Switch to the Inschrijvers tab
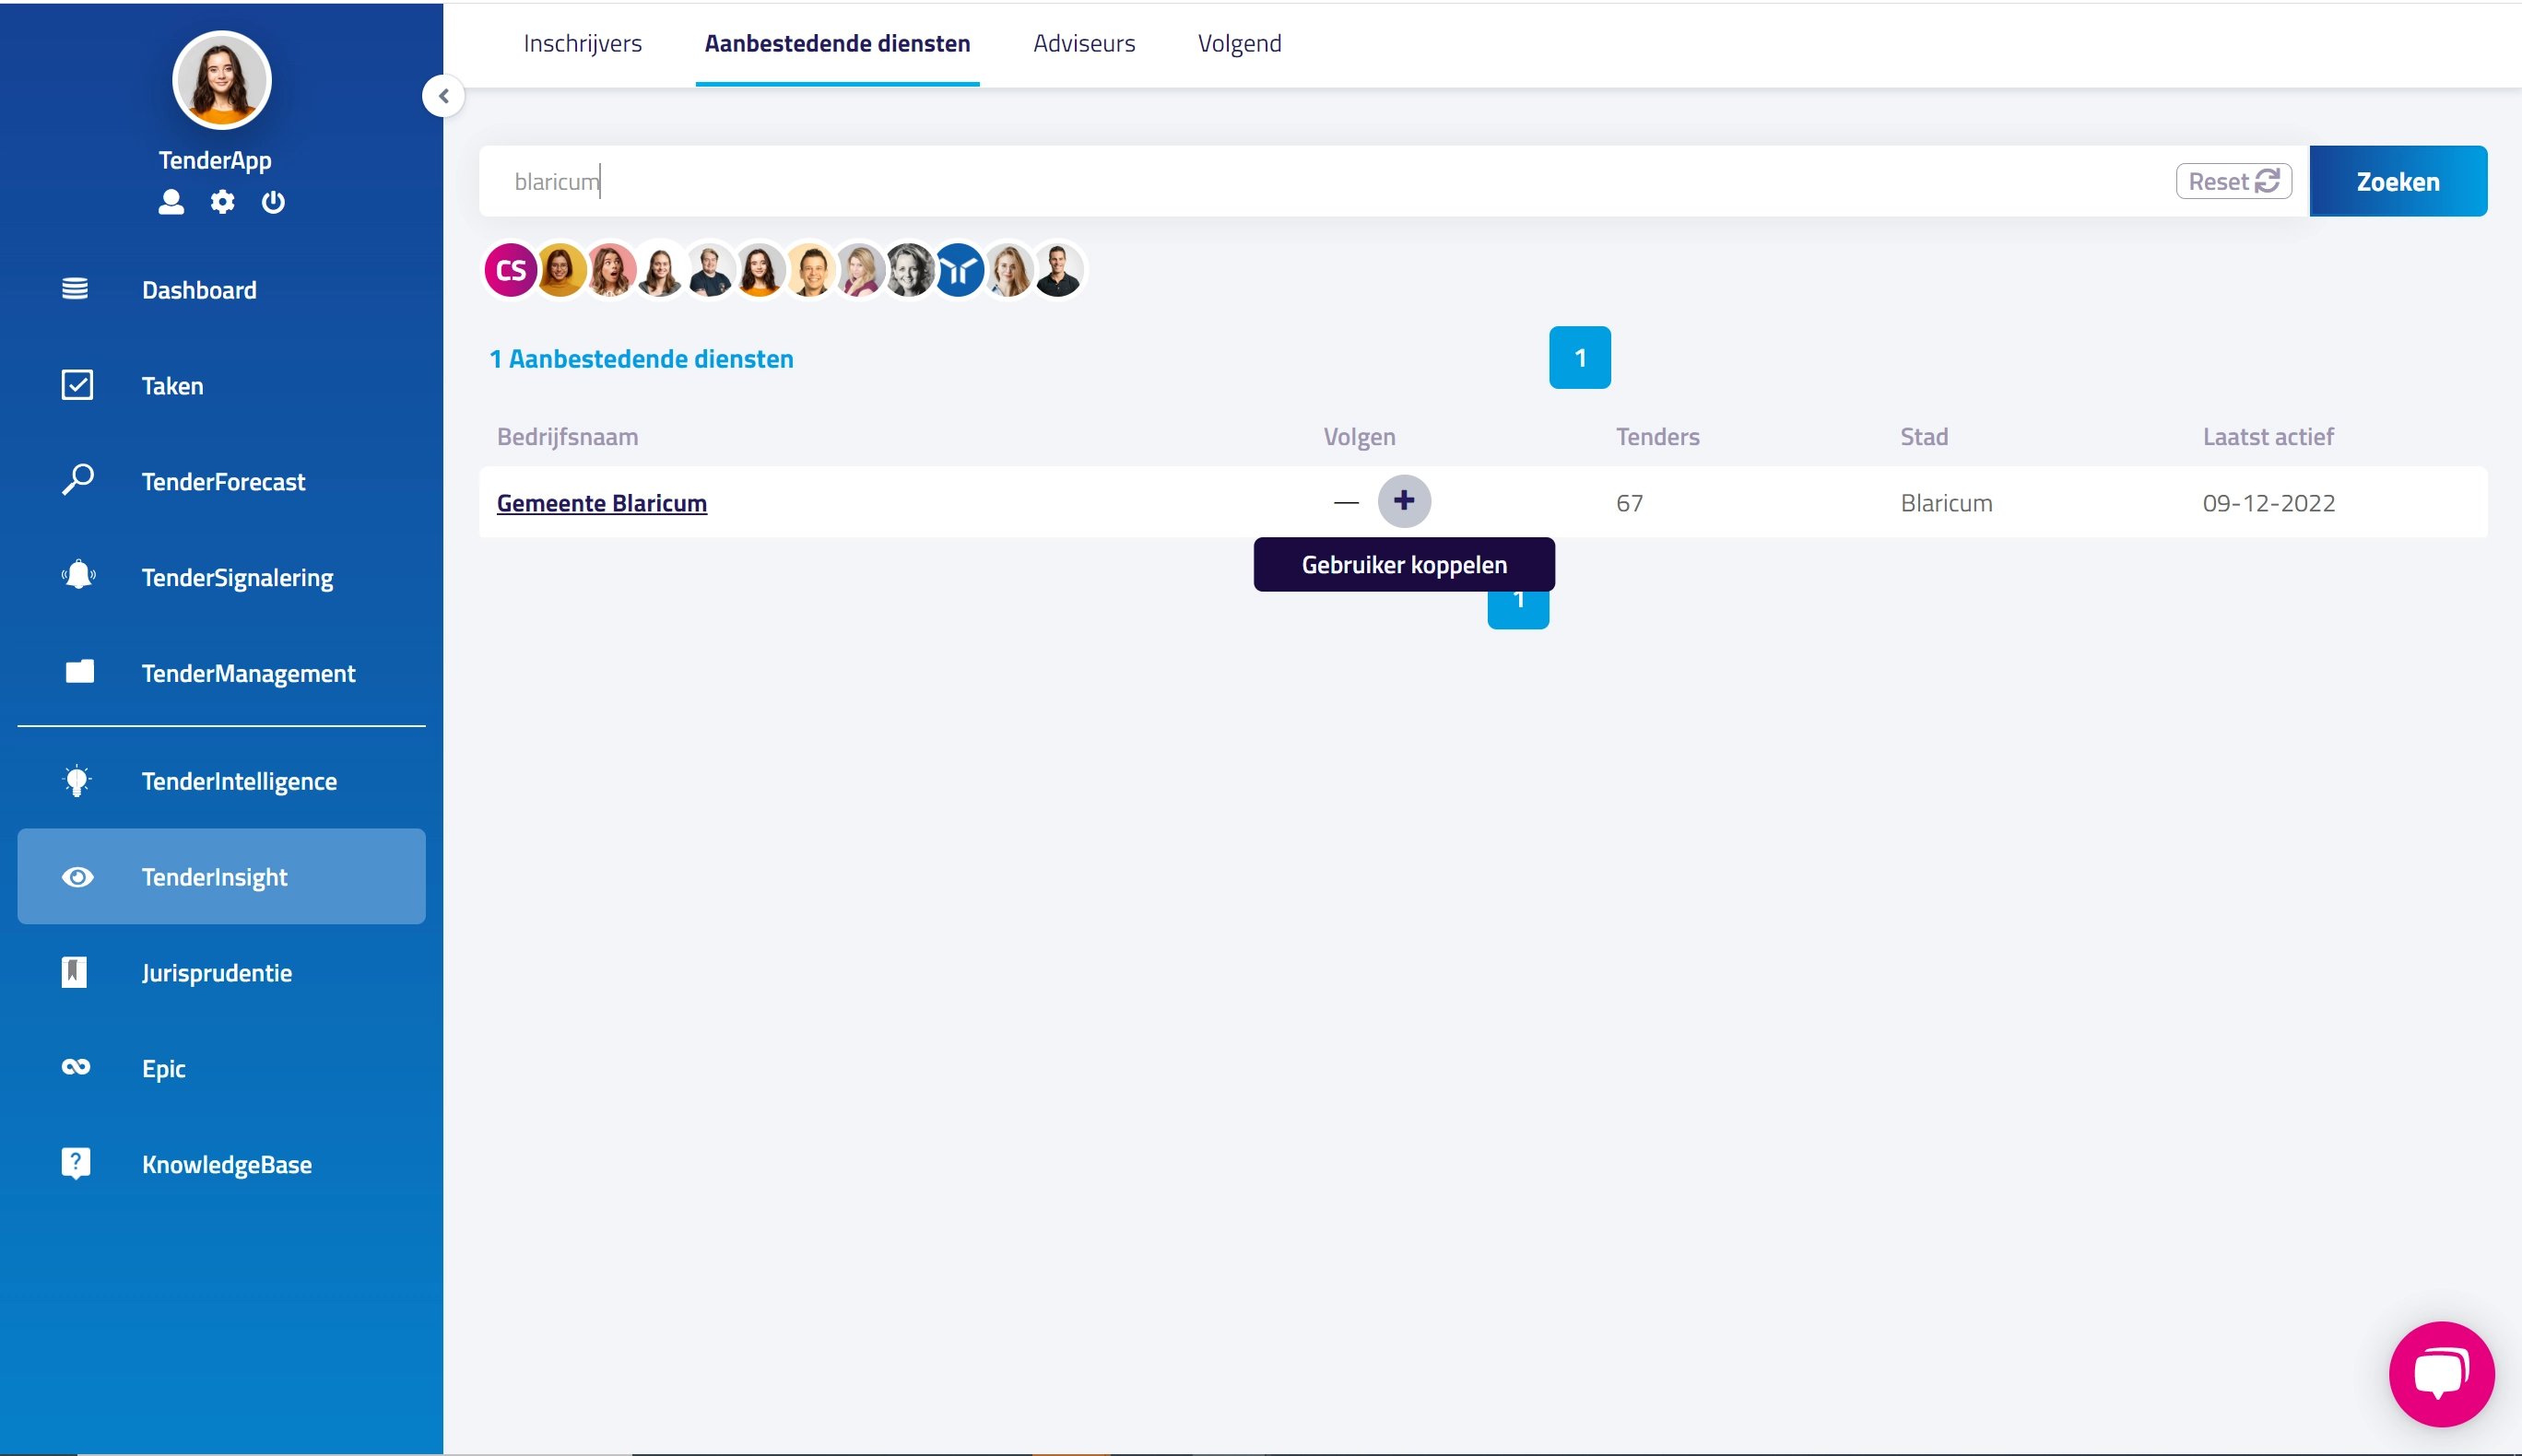2522x1456 pixels. click(x=582, y=43)
